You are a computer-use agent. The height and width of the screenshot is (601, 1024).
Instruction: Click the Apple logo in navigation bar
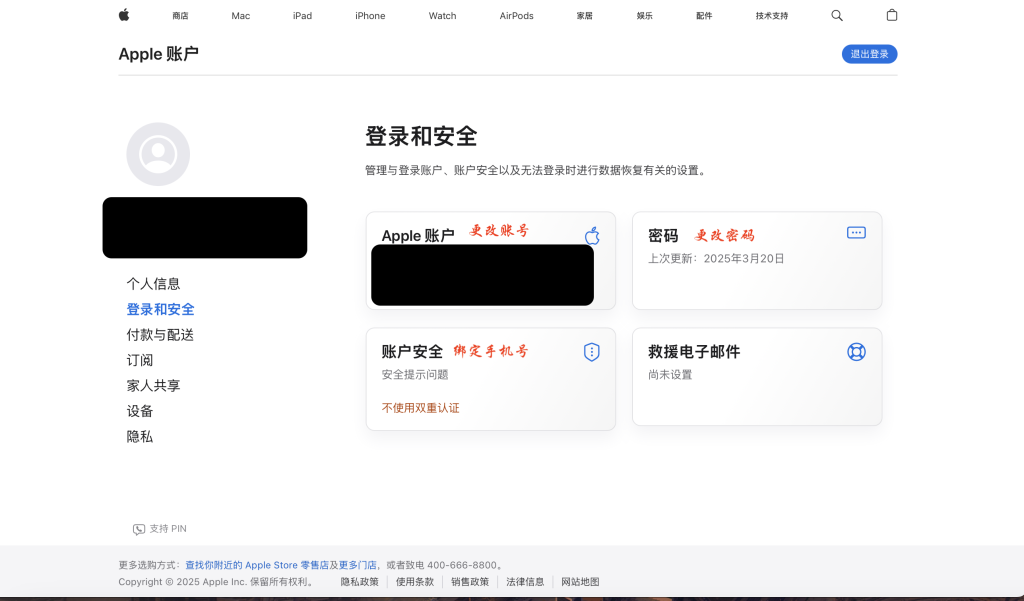(x=124, y=15)
